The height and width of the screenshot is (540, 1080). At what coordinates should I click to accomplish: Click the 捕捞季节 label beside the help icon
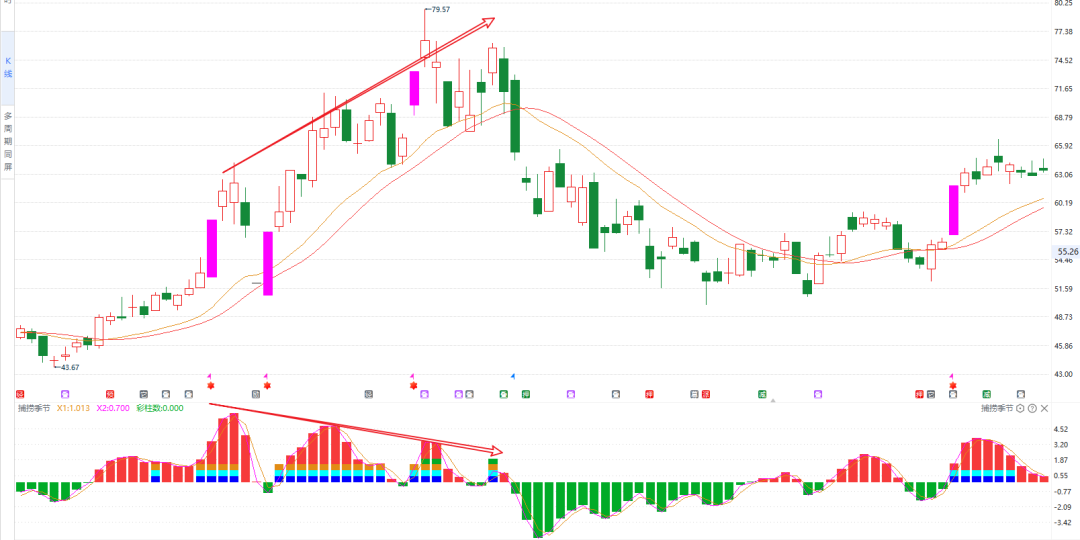click(997, 408)
